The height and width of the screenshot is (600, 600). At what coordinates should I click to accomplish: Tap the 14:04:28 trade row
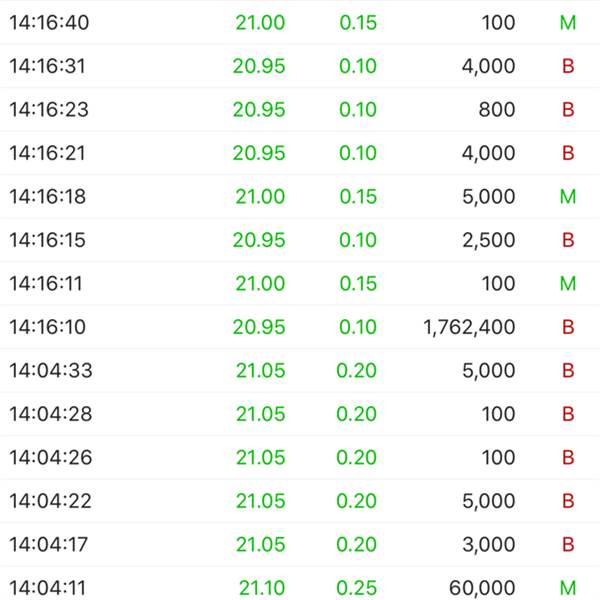(x=300, y=414)
